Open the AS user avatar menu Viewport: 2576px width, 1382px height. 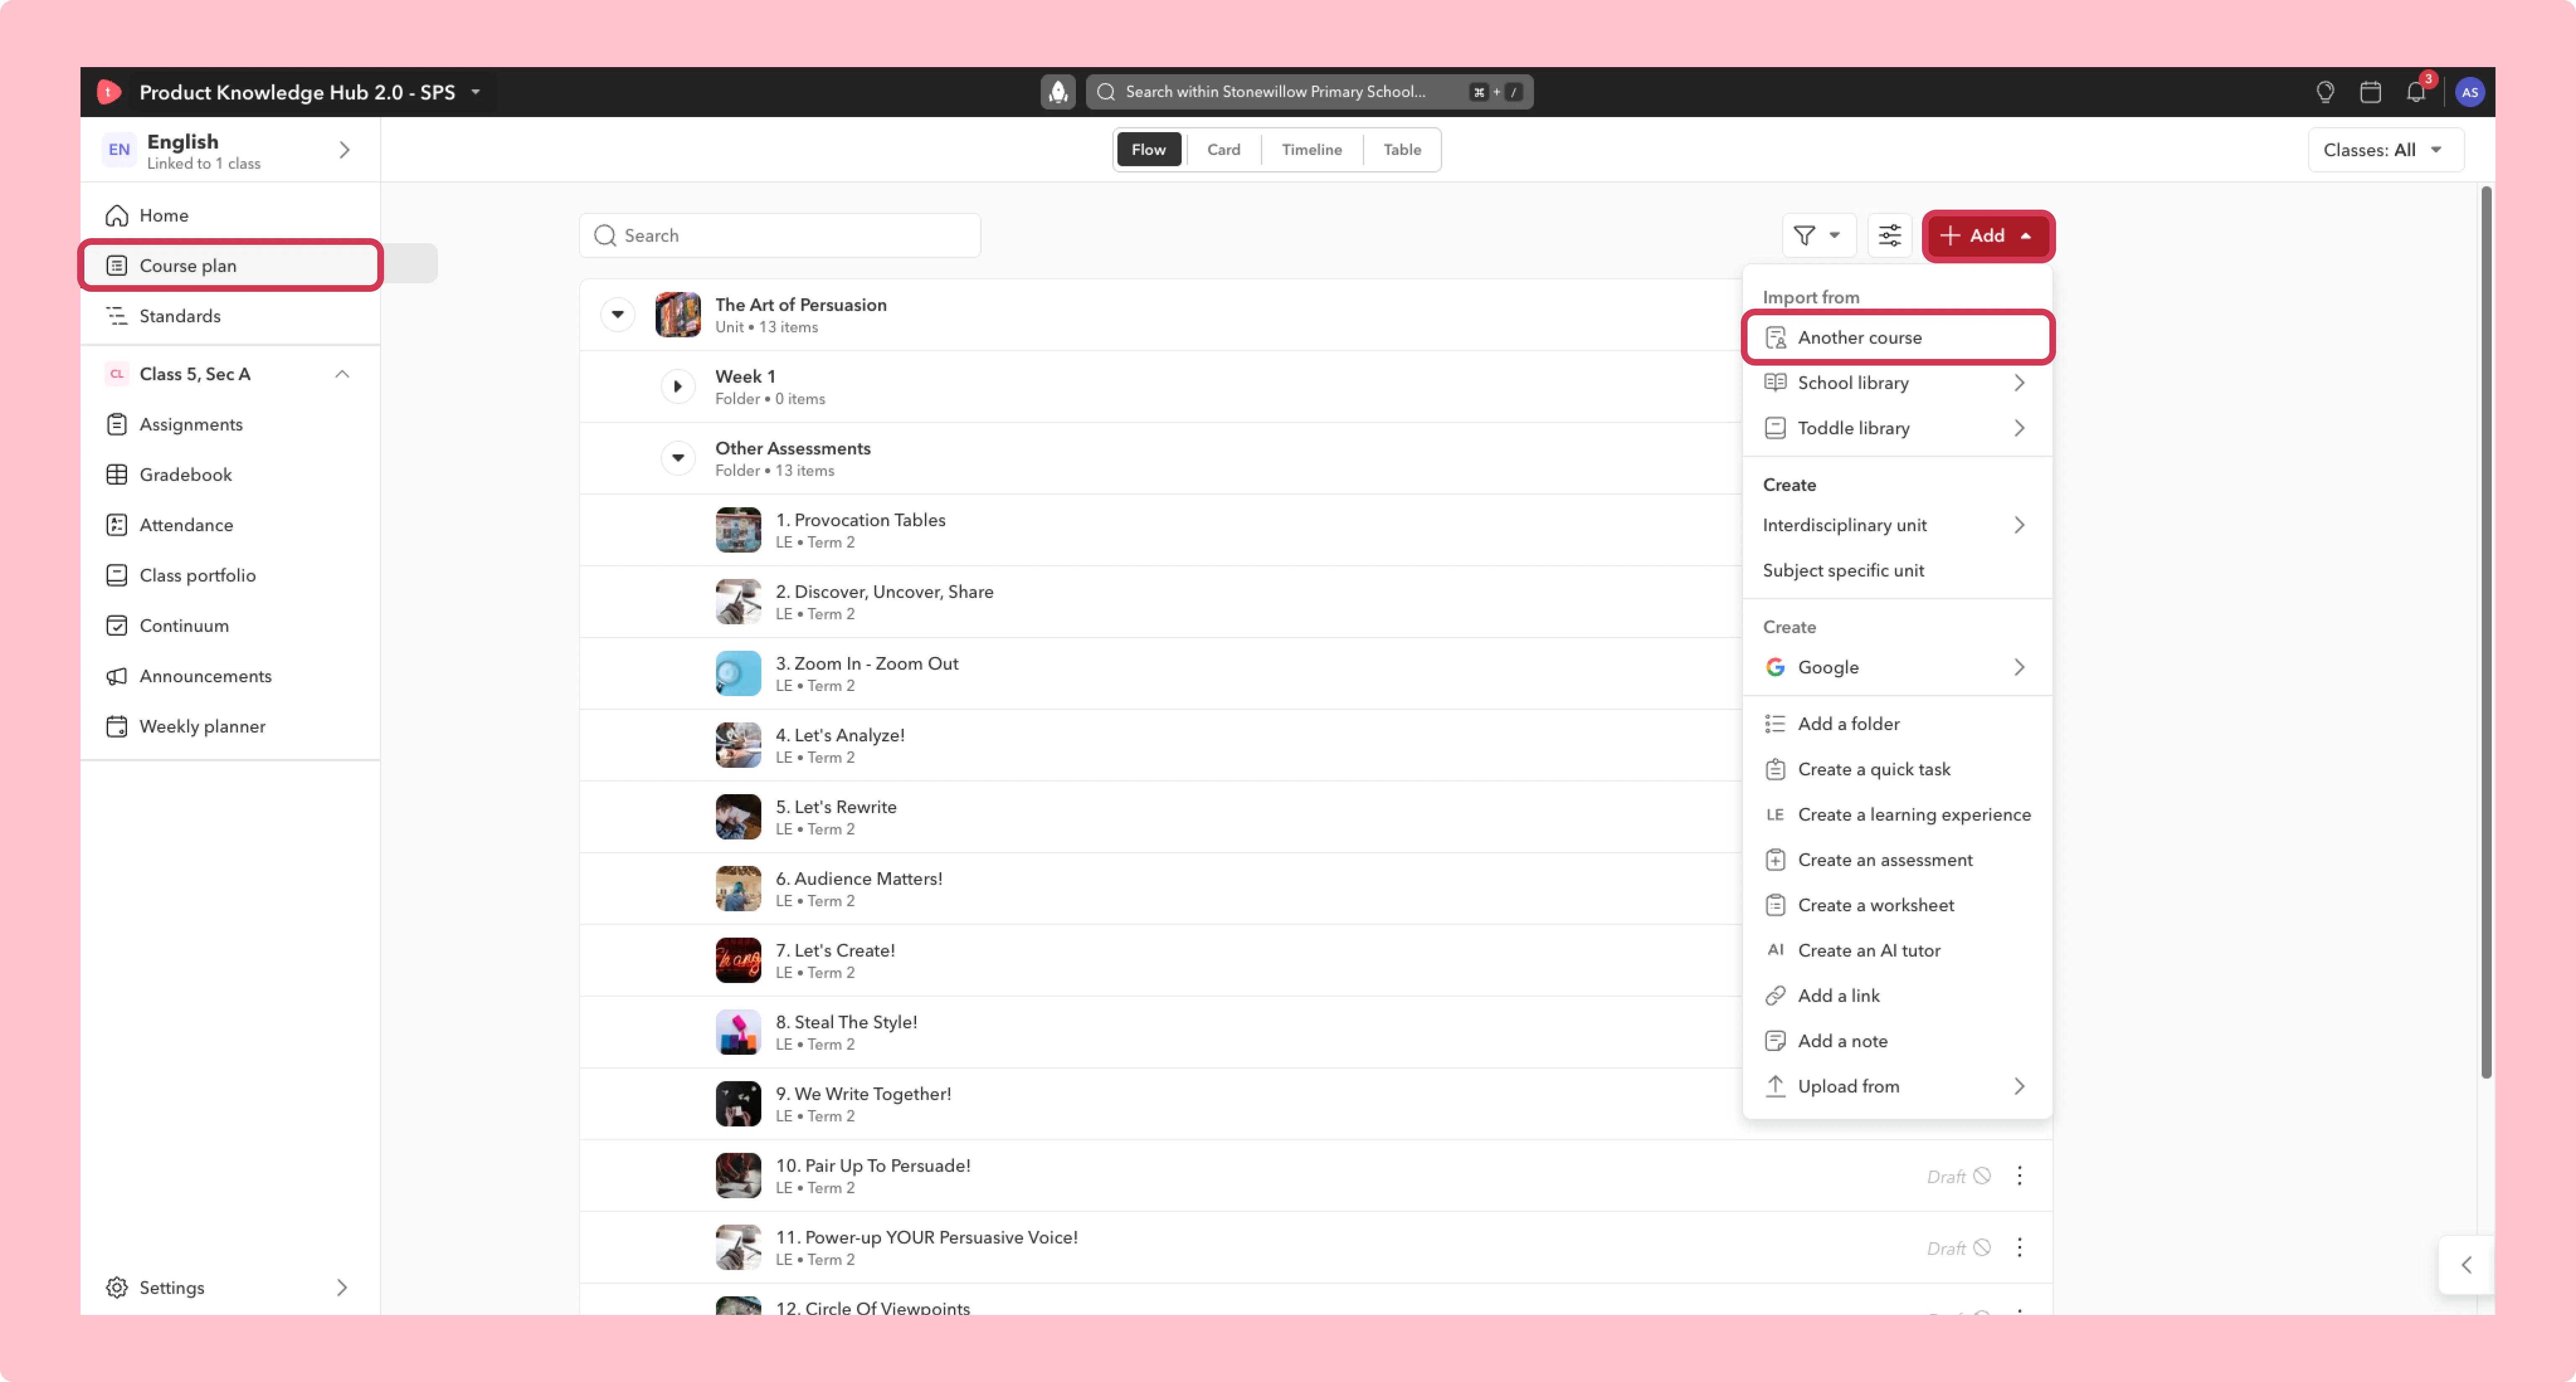(2470, 92)
